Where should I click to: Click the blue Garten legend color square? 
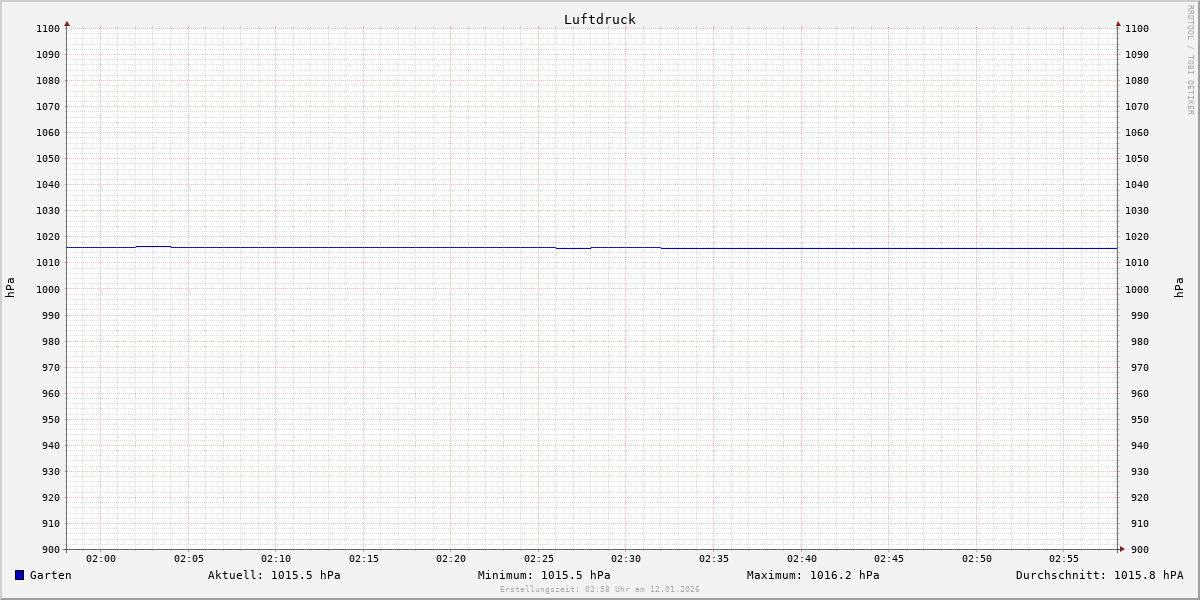(x=19, y=575)
